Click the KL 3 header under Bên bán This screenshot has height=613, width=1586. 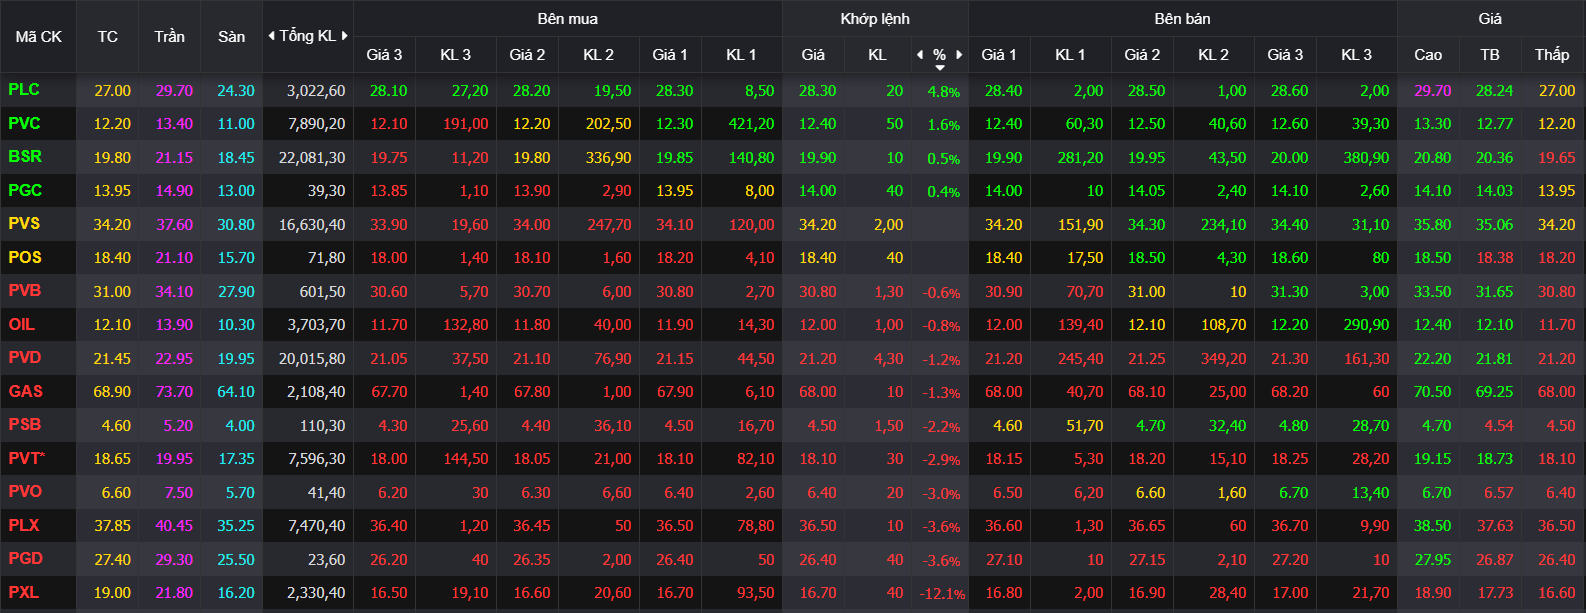pyautogui.click(x=1356, y=55)
